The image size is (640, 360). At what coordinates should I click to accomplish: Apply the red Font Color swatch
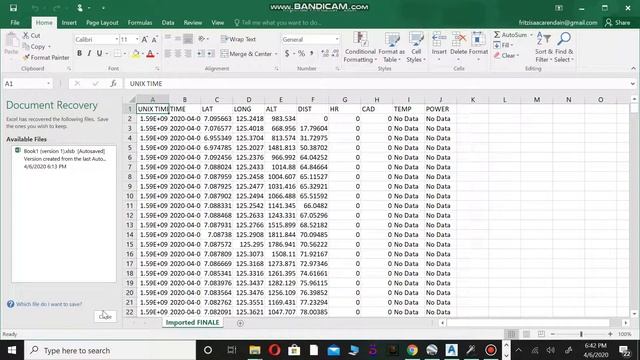tap(150, 53)
